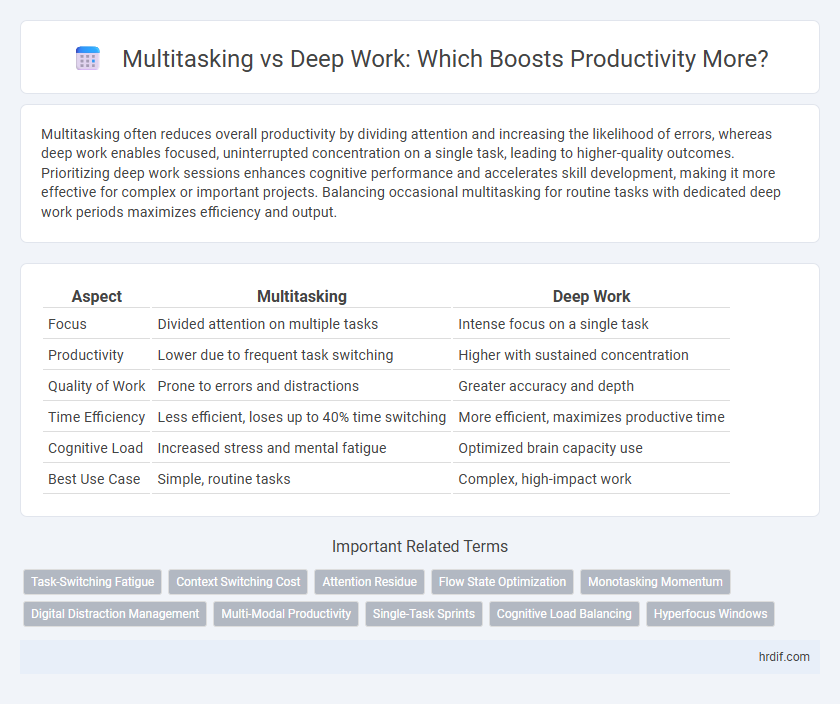The height and width of the screenshot is (704, 840).
Task: Select the 'Quality of Work' row label
Action: point(96,386)
